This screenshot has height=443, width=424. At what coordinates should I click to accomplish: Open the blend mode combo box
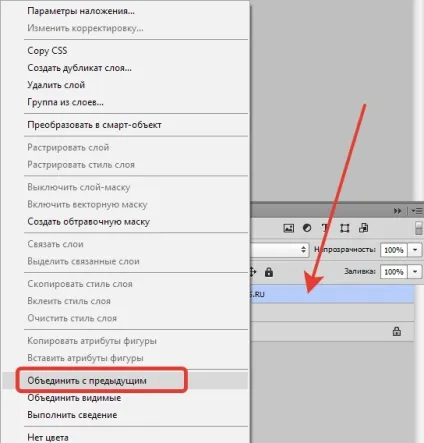(279, 250)
